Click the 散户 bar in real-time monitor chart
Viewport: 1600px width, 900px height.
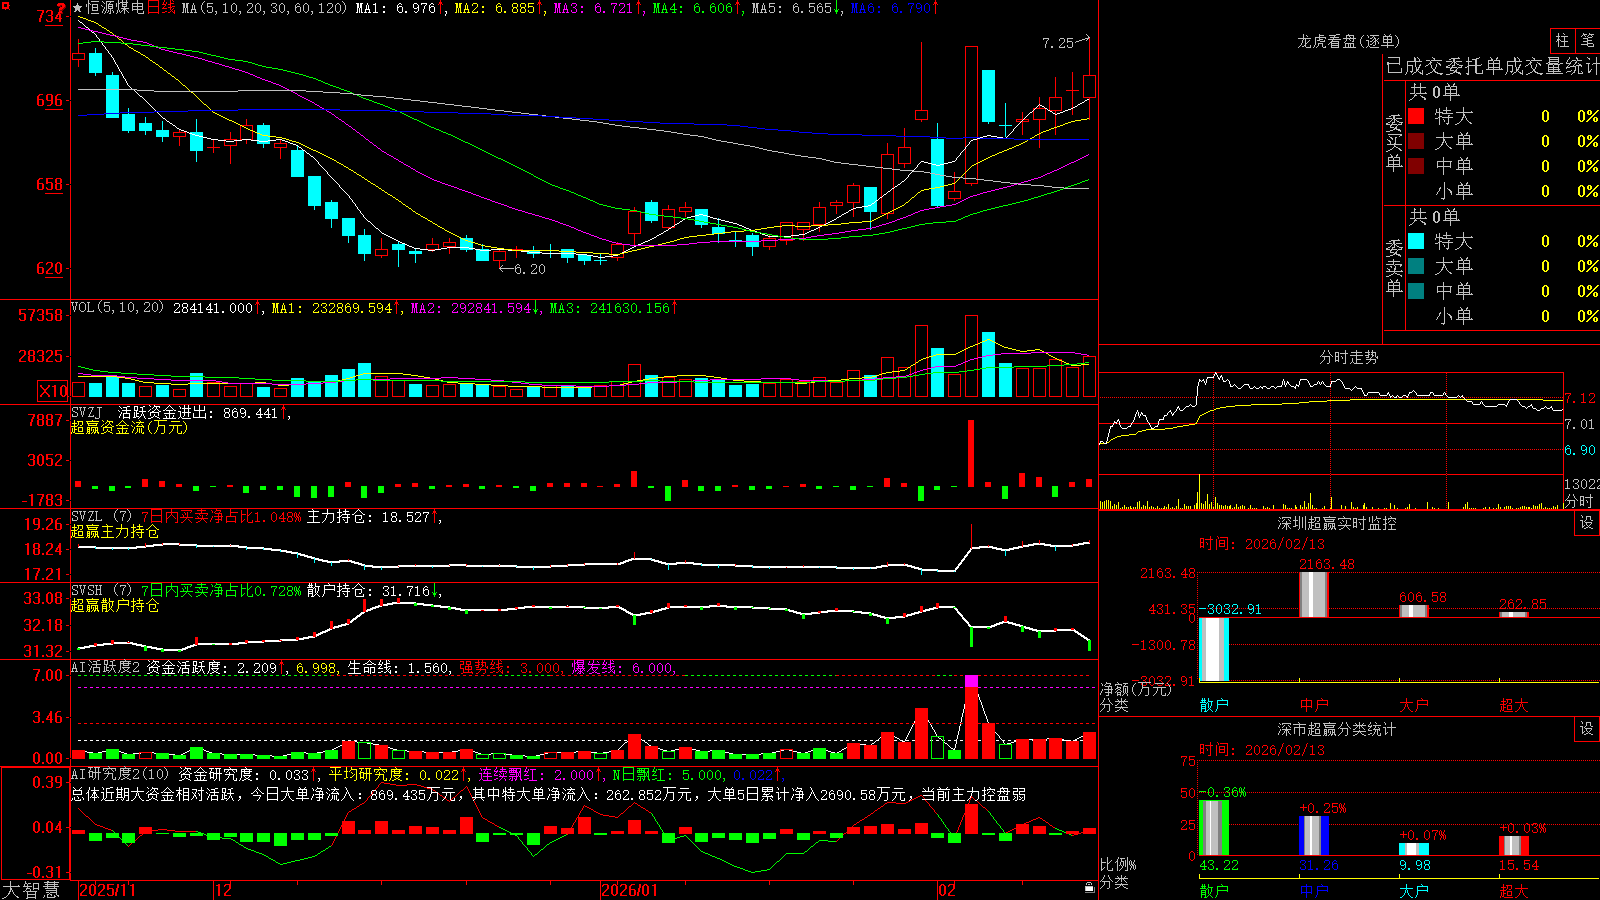(x=1214, y=649)
